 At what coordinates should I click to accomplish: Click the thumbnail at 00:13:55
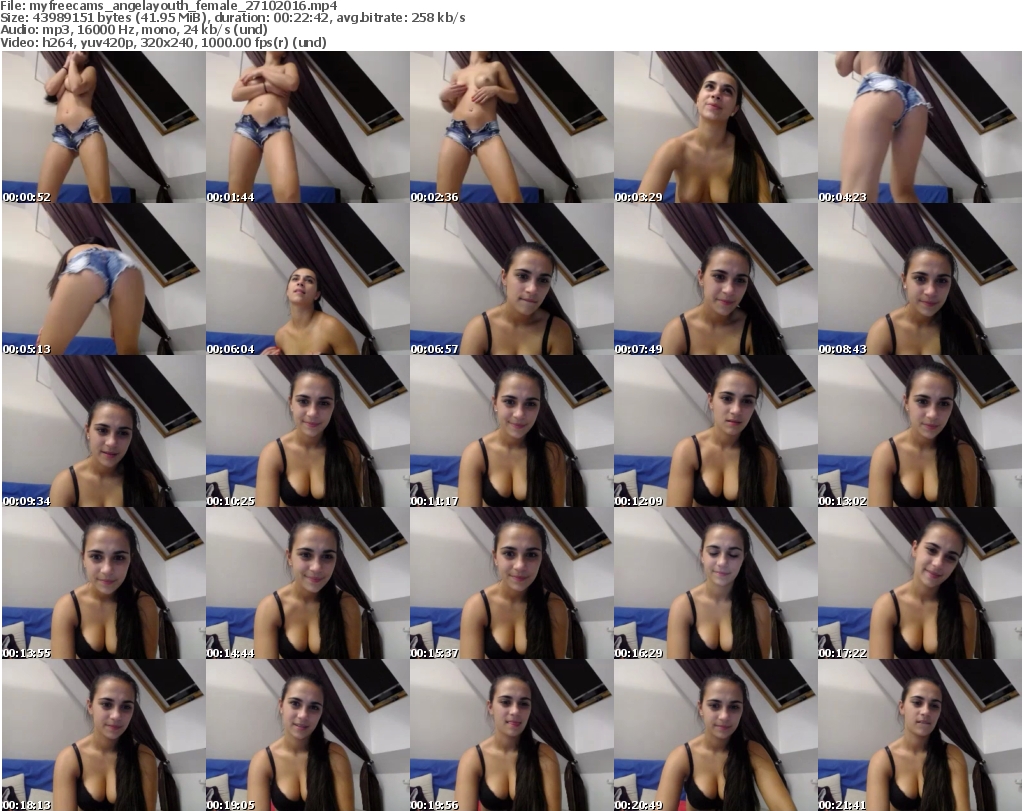103,583
